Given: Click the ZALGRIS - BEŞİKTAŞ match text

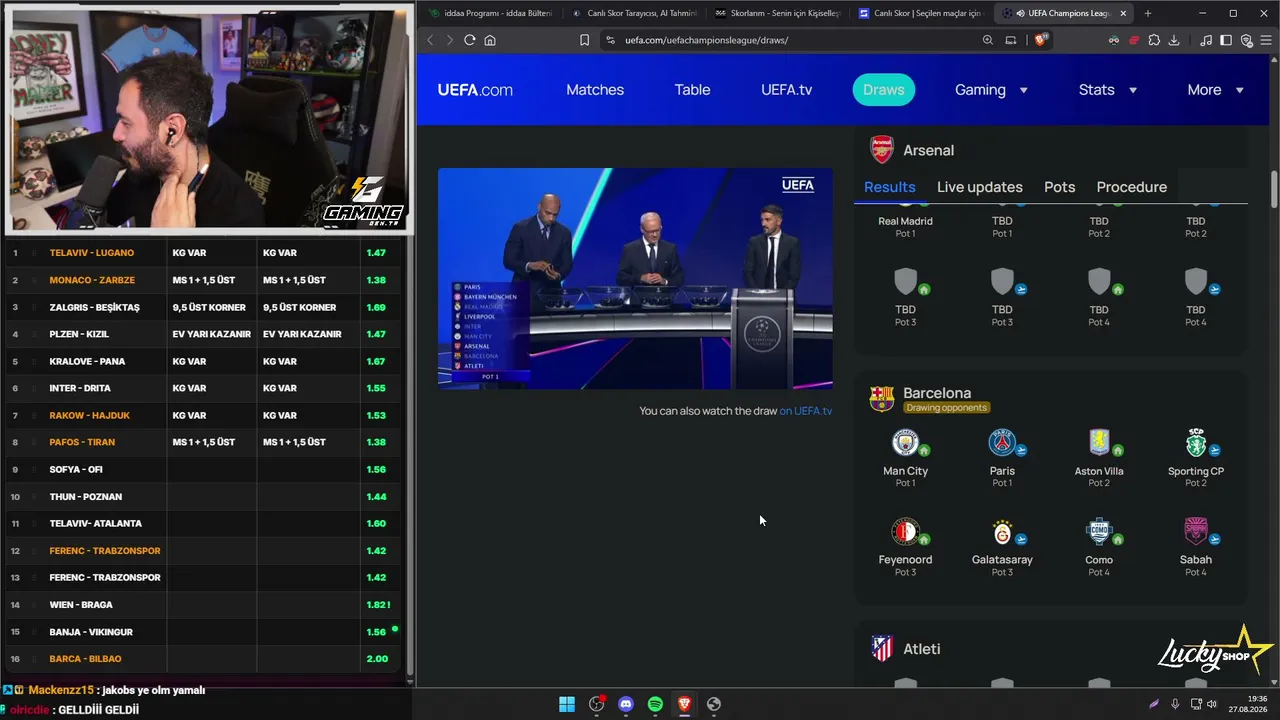Looking at the screenshot, I should (95, 307).
